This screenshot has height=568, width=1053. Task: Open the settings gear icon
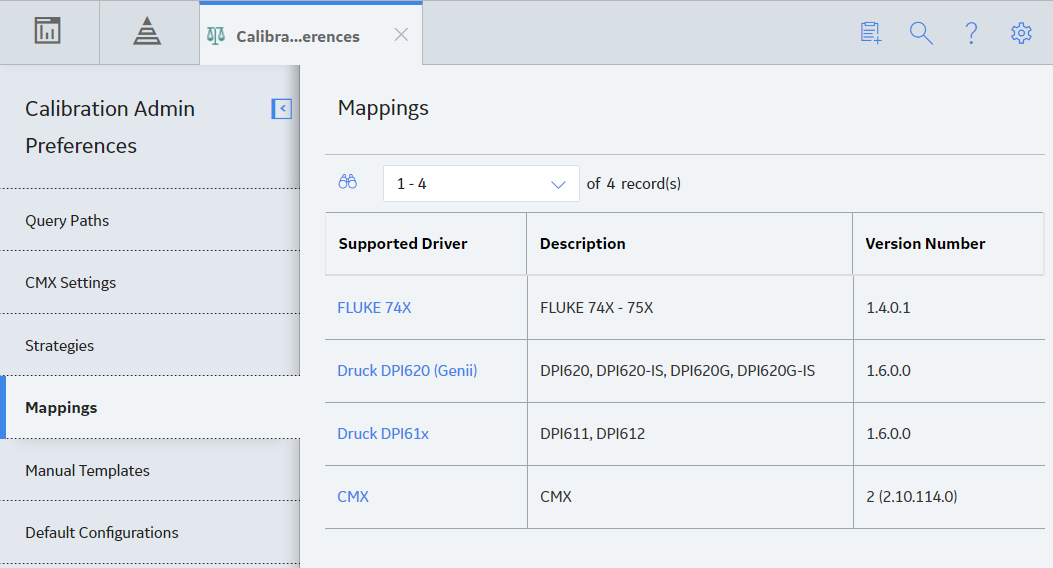[x=1021, y=32]
